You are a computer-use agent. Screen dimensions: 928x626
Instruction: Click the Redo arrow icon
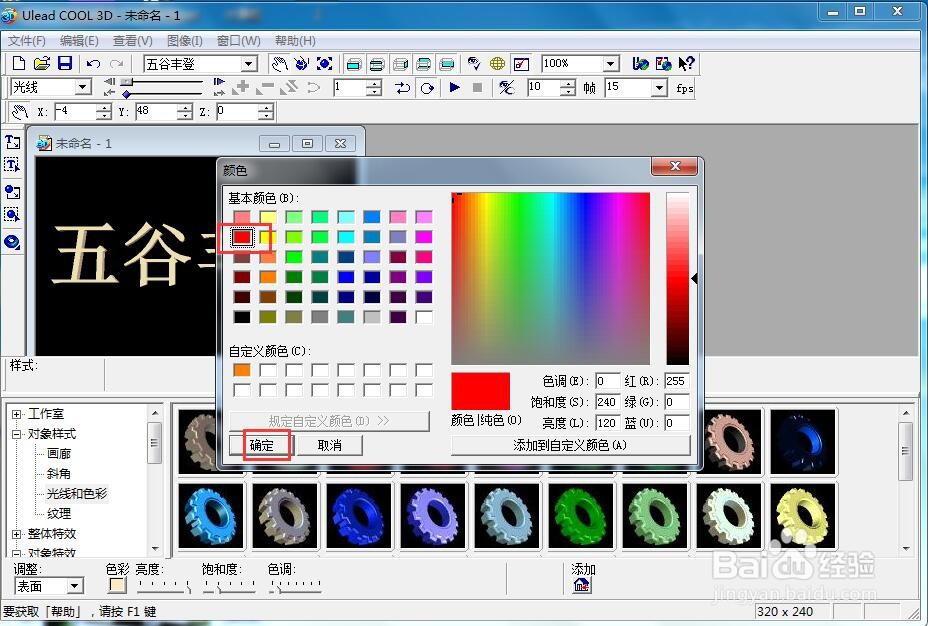pos(117,63)
